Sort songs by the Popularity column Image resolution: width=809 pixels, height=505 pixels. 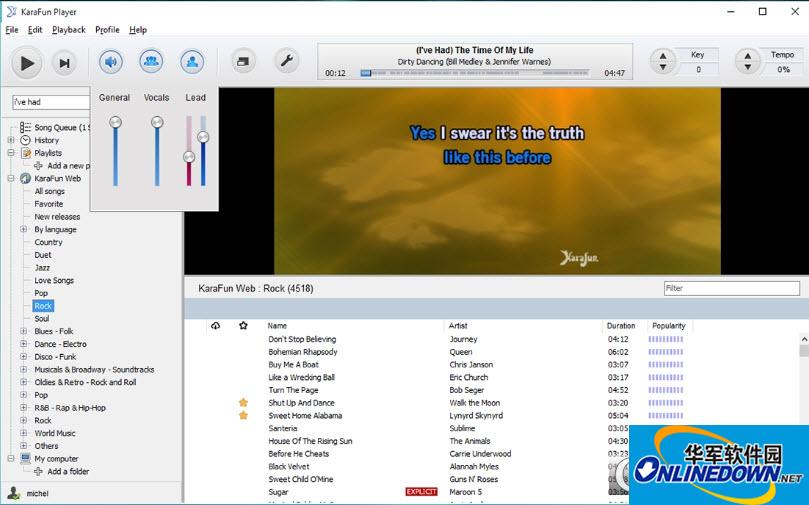tap(669, 325)
